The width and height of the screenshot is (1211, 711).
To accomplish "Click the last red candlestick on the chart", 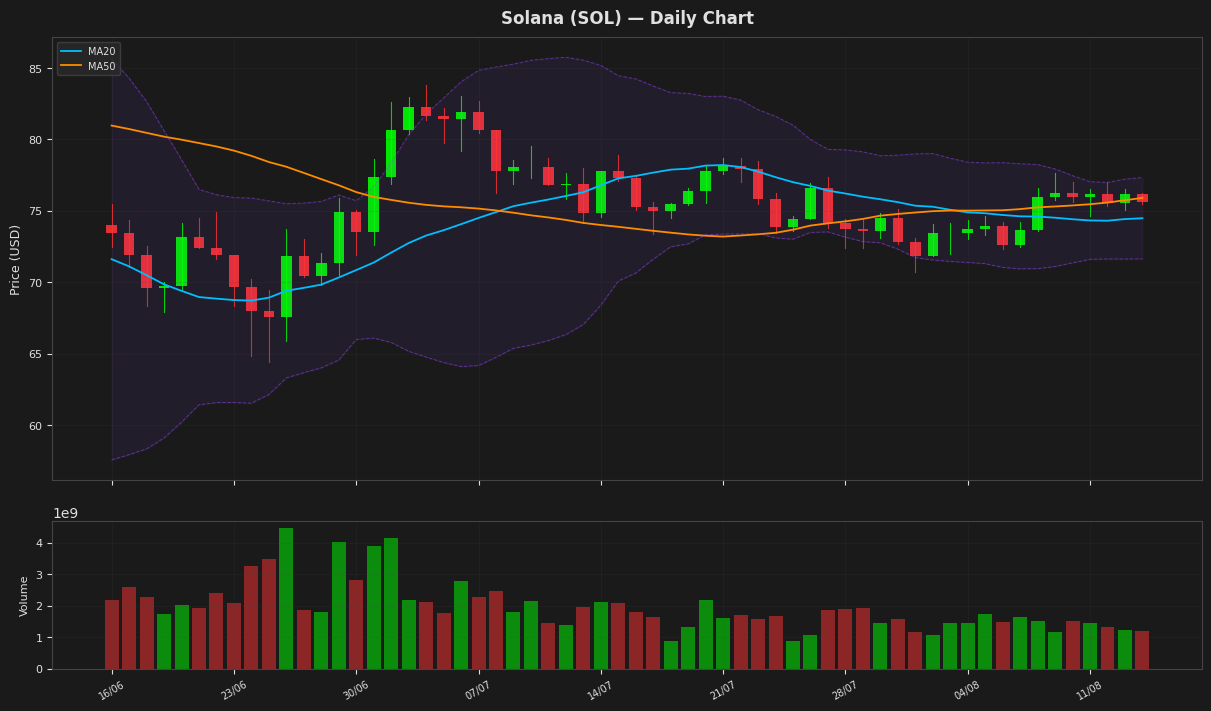I will click(1142, 198).
